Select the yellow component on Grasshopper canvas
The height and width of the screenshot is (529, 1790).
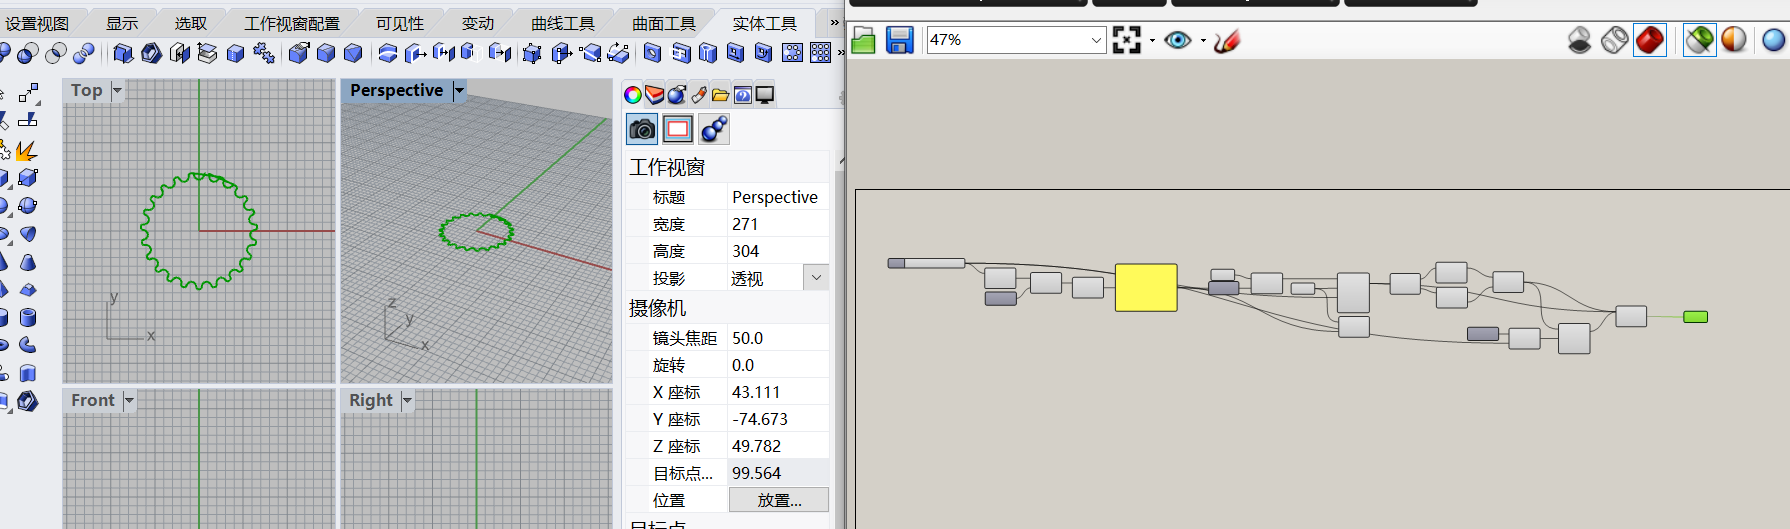point(1146,288)
